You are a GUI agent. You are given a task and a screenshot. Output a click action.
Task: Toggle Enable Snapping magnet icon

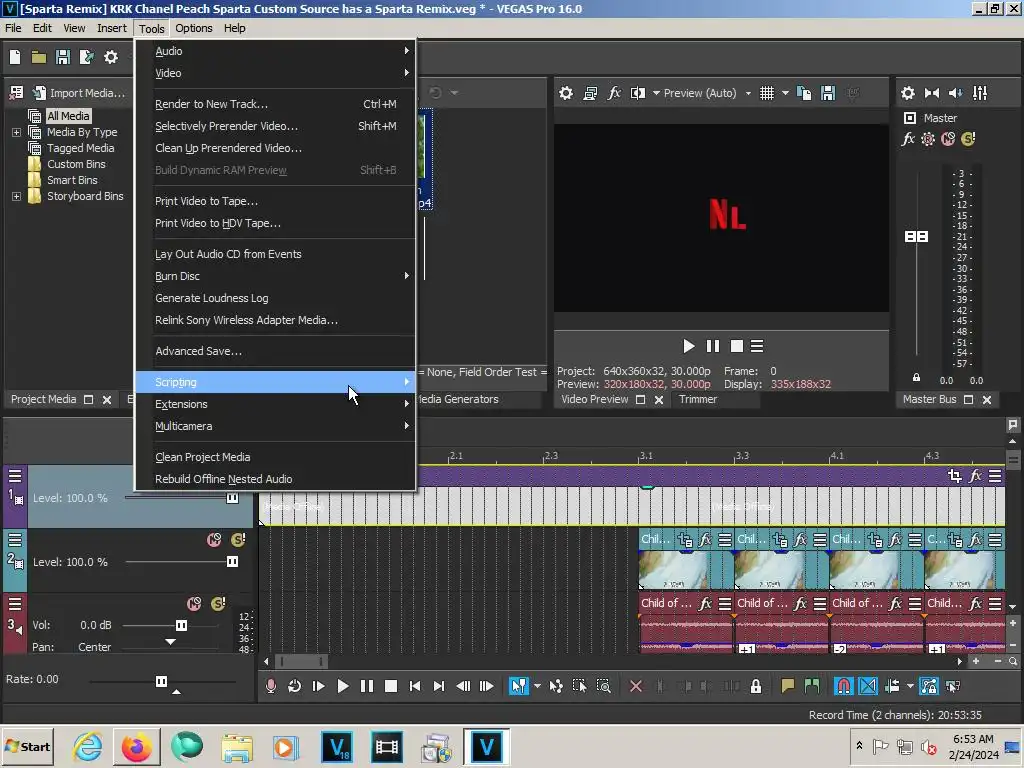[x=844, y=686]
